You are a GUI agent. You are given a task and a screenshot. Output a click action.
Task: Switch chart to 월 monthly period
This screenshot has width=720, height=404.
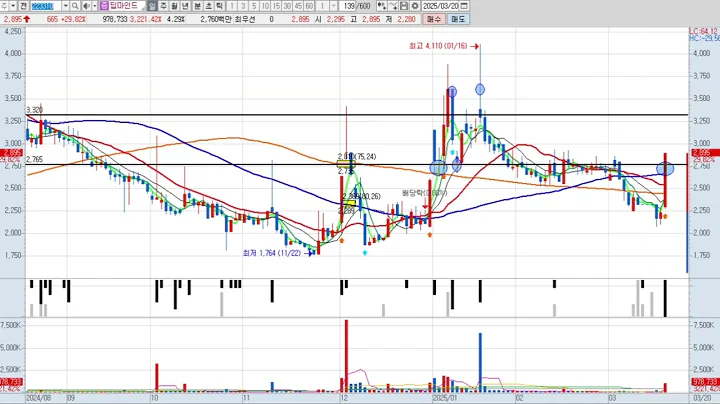(x=174, y=6)
